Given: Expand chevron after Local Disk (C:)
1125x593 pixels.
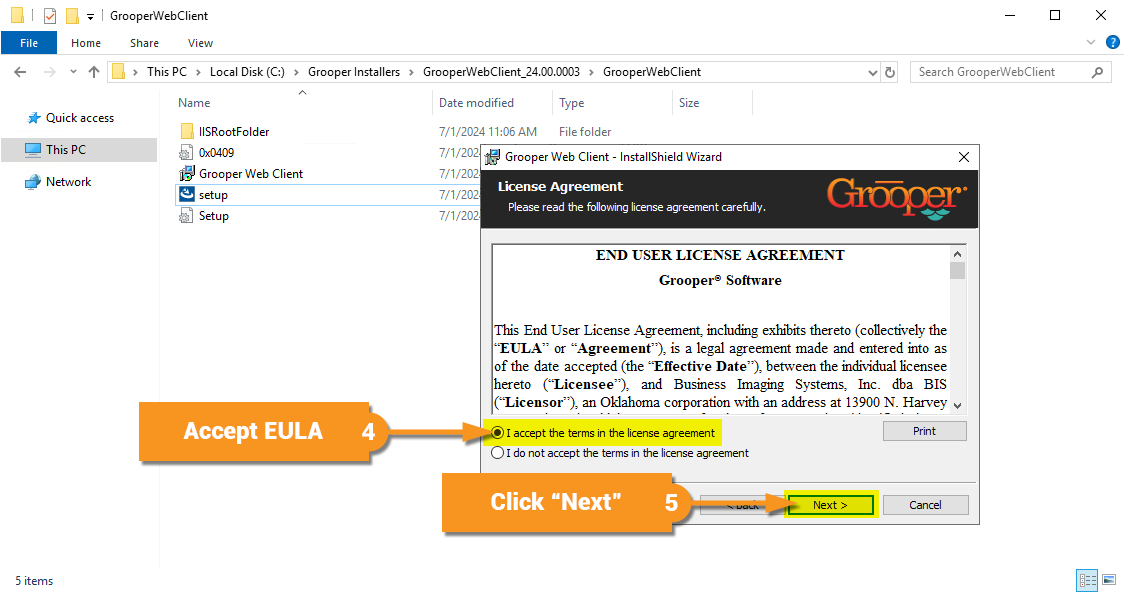Looking at the screenshot, I should [296, 72].
